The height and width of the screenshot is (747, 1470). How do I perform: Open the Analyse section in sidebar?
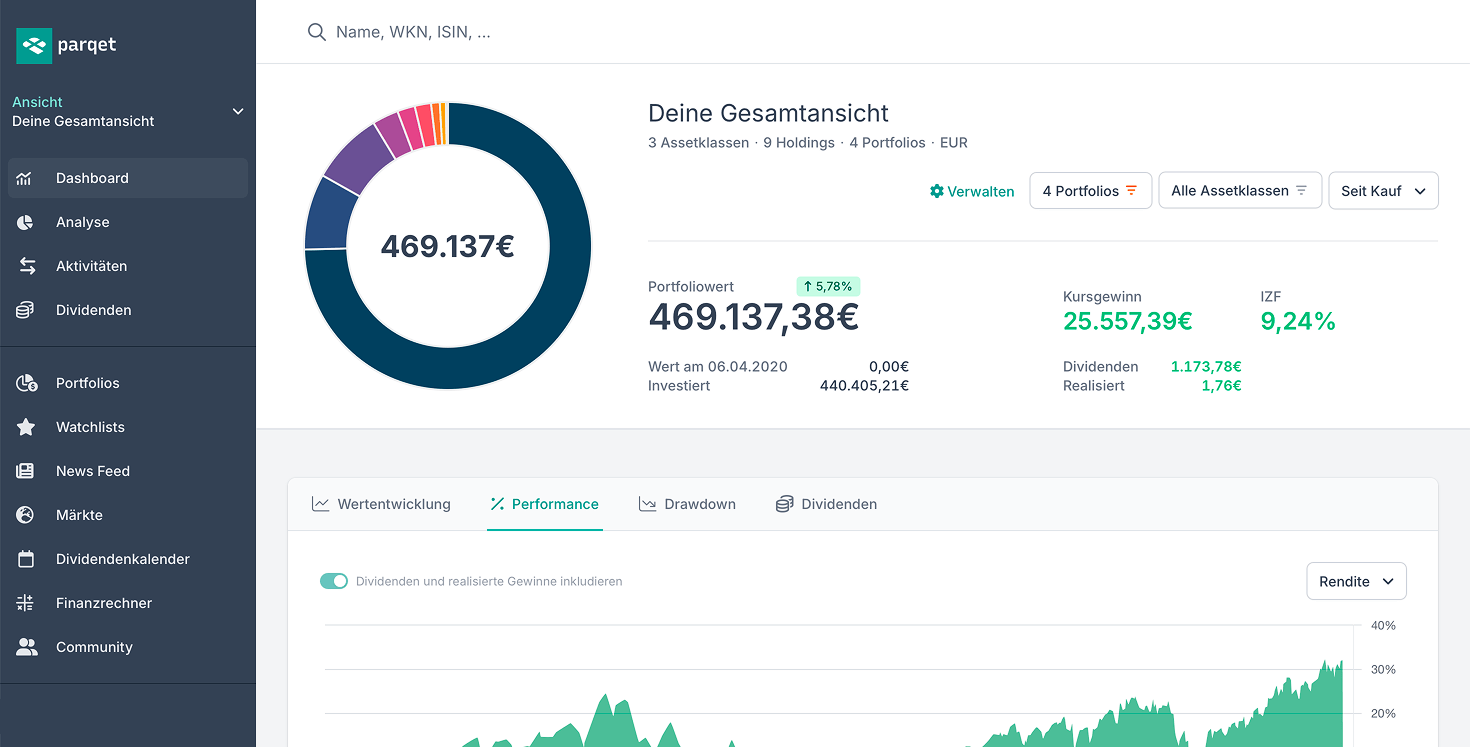[84, 222]
